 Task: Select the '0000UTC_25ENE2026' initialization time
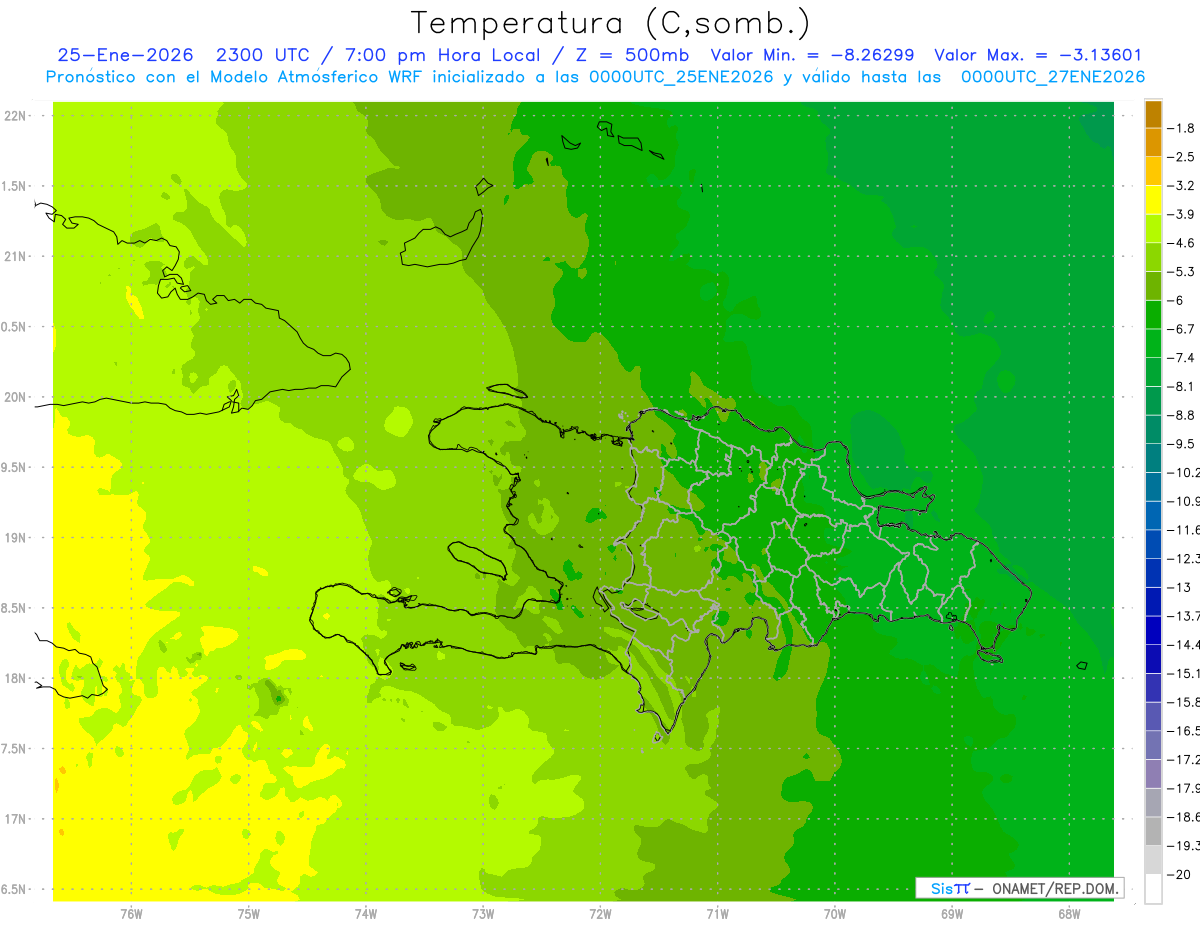click(683, 77)
